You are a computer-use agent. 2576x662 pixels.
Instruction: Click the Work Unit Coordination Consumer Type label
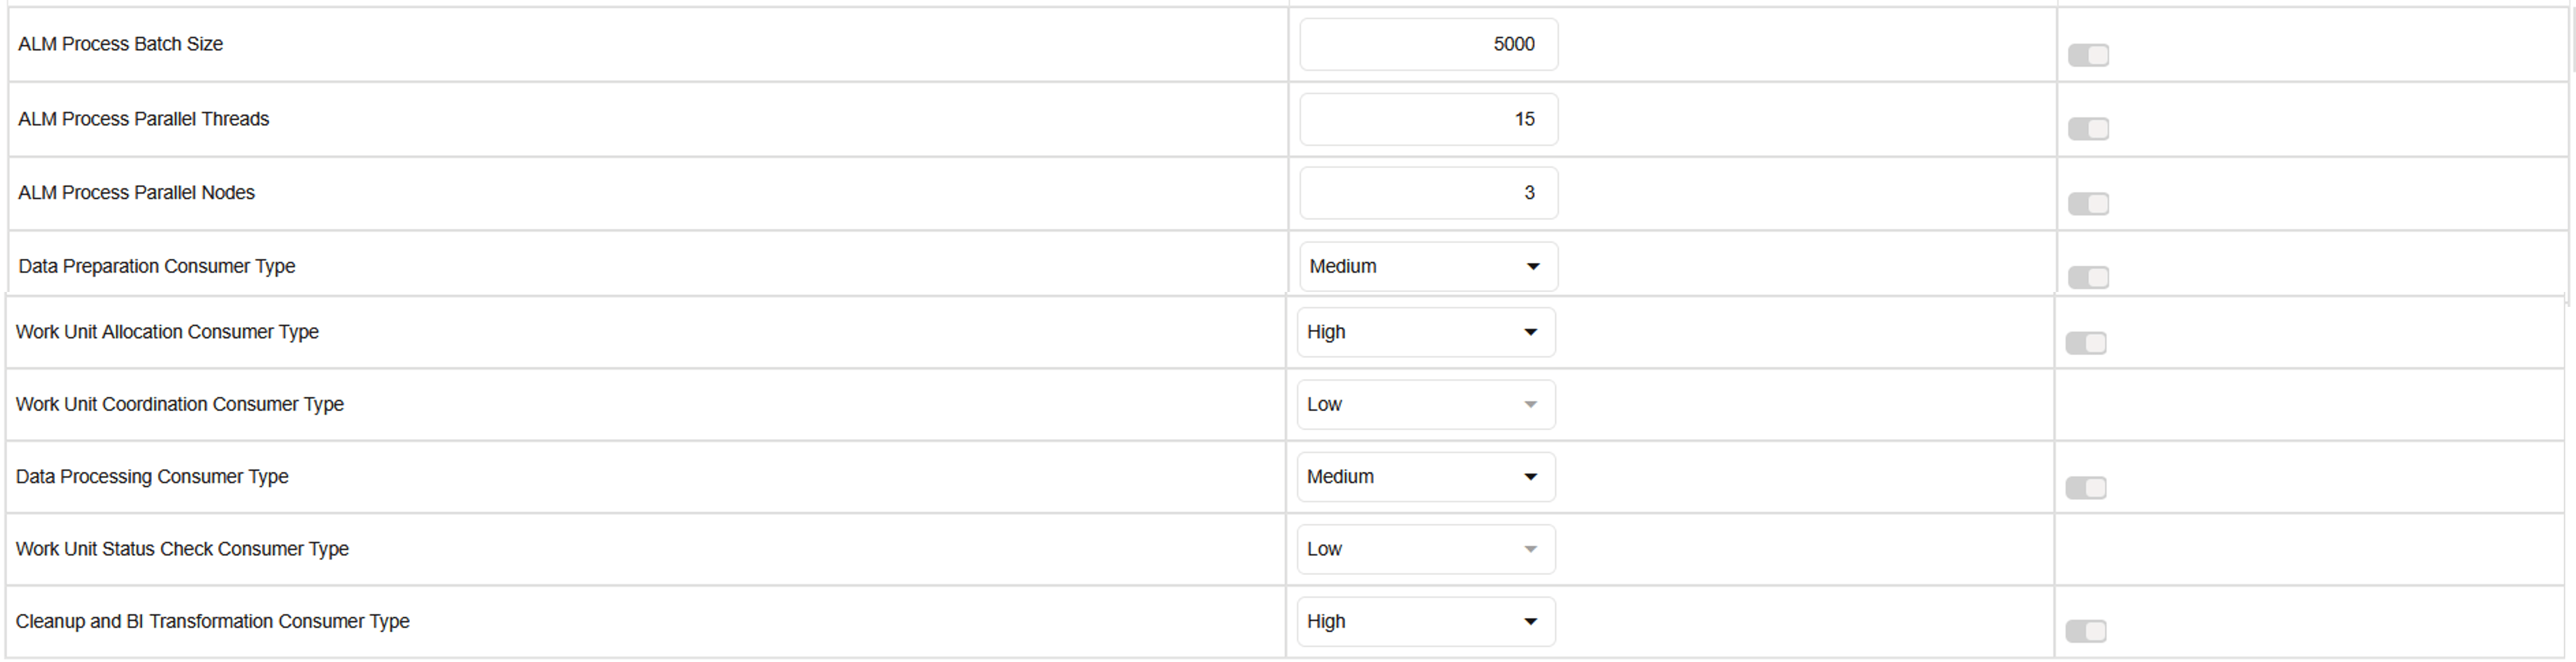(180, 405)
